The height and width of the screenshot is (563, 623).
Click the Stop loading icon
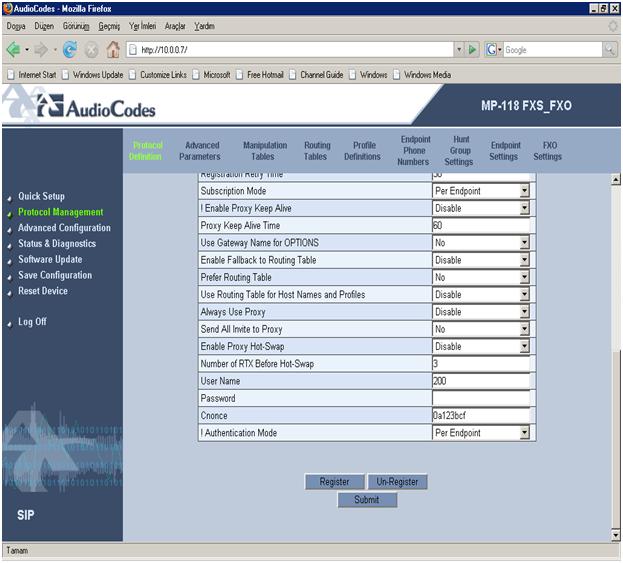pyautogui.click(x=91, y=49)
